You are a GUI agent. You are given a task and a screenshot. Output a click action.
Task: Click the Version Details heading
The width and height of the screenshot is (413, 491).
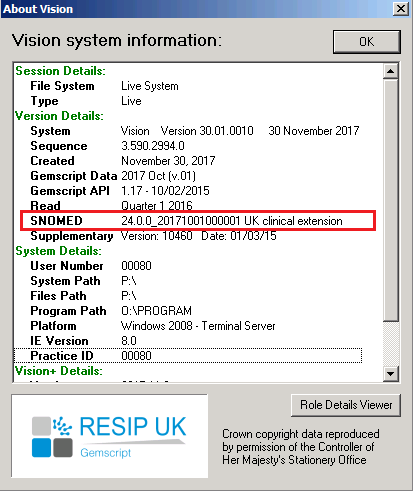[59, 116]
